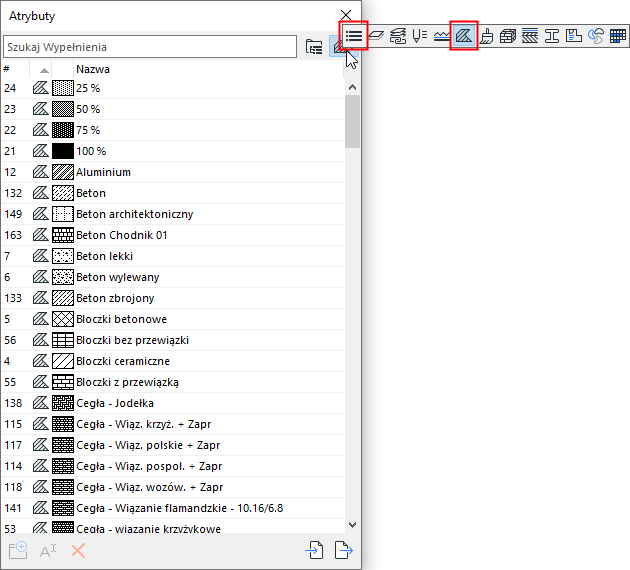630x570 pixels.
Task: Select Beton Chodnik 01 fill
Action: [173, 235]
